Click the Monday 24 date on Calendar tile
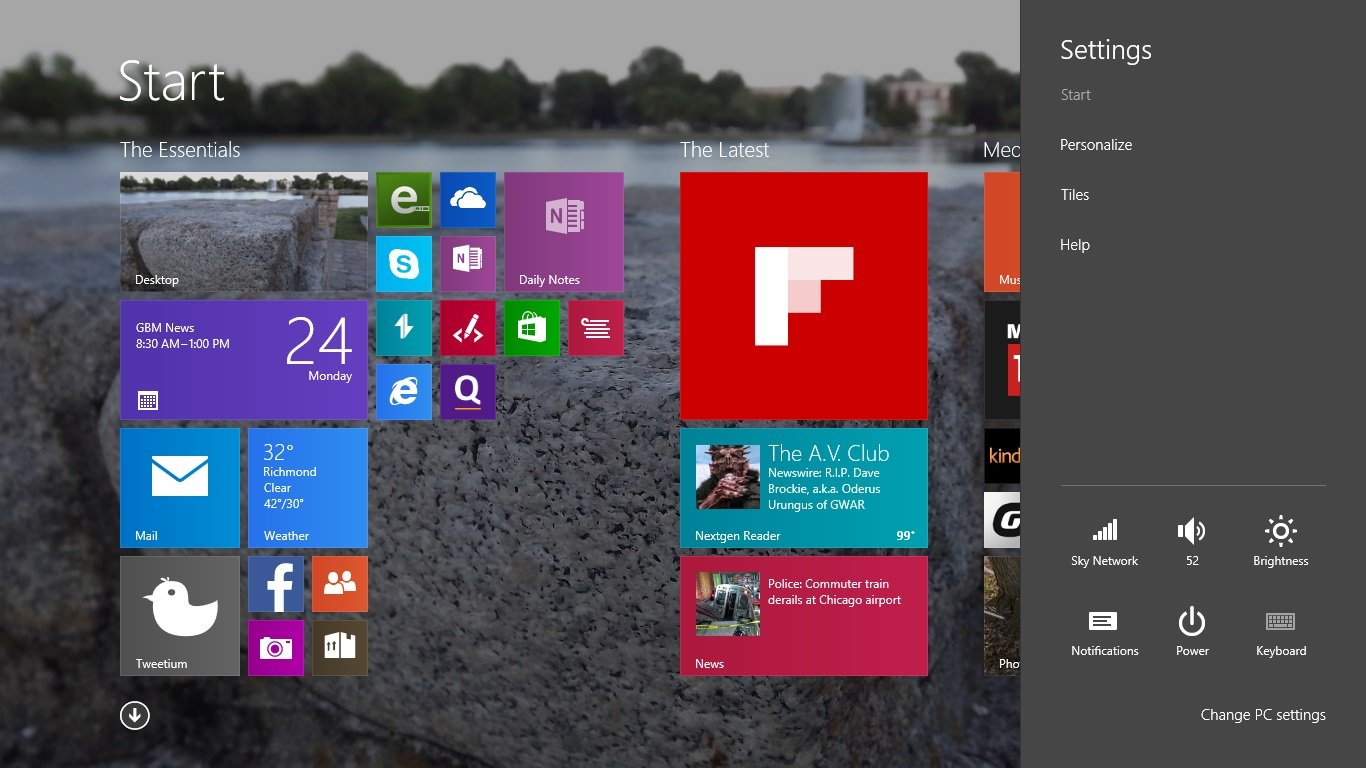Image resolution: width=1366 pixels, height=768 pixels. coord(320,350)
